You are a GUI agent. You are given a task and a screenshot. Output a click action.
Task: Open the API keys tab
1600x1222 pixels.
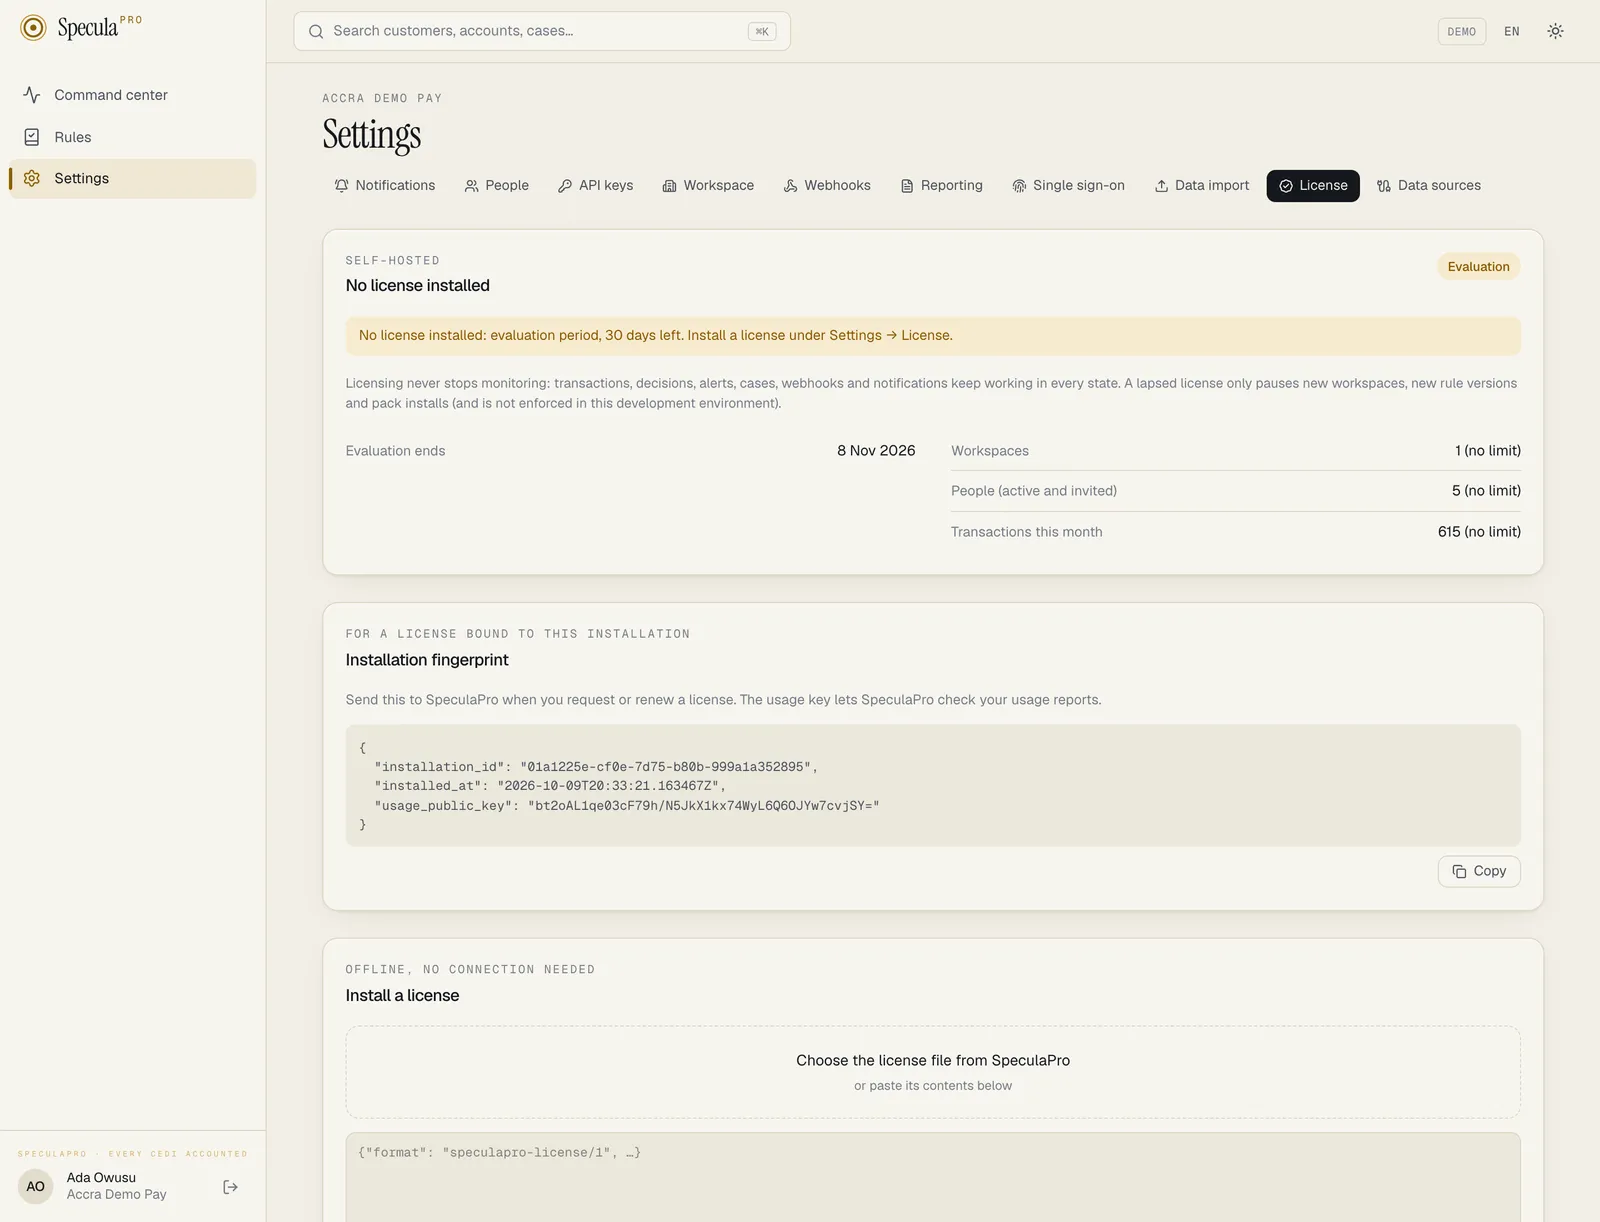point(596,186)
